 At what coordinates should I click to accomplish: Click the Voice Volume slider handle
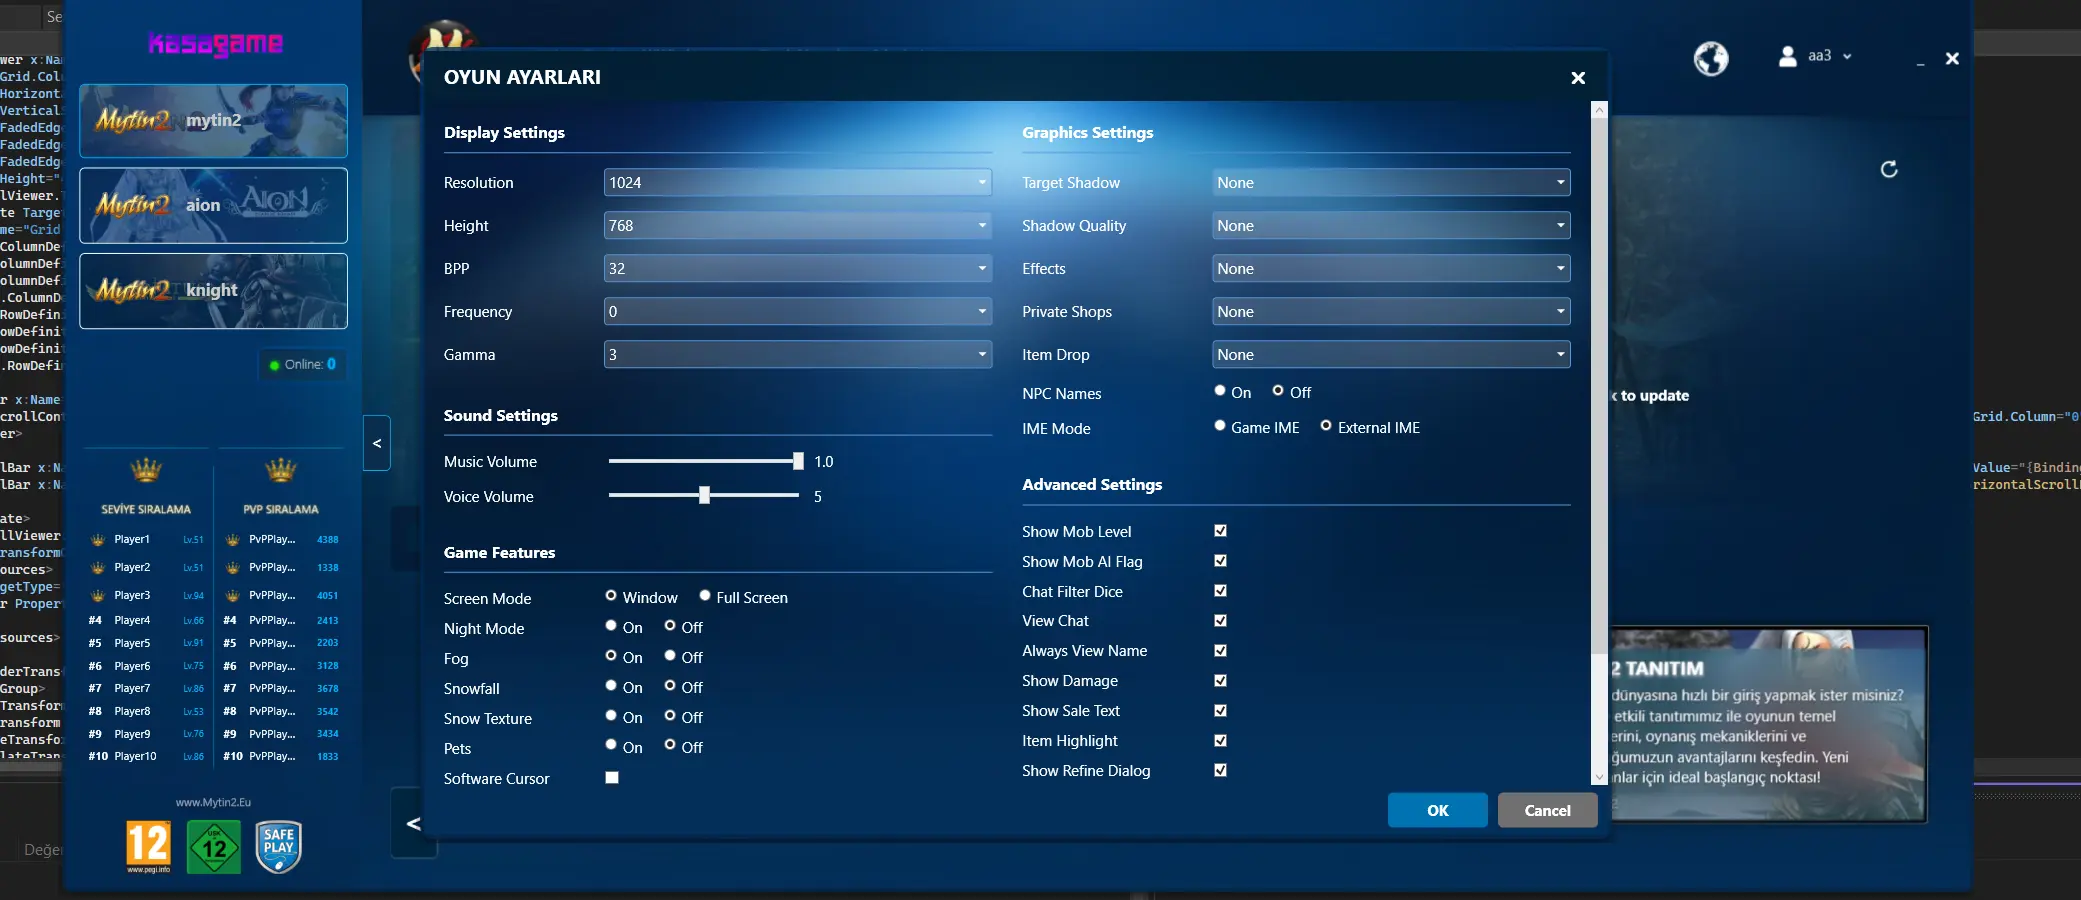point(704,496)
